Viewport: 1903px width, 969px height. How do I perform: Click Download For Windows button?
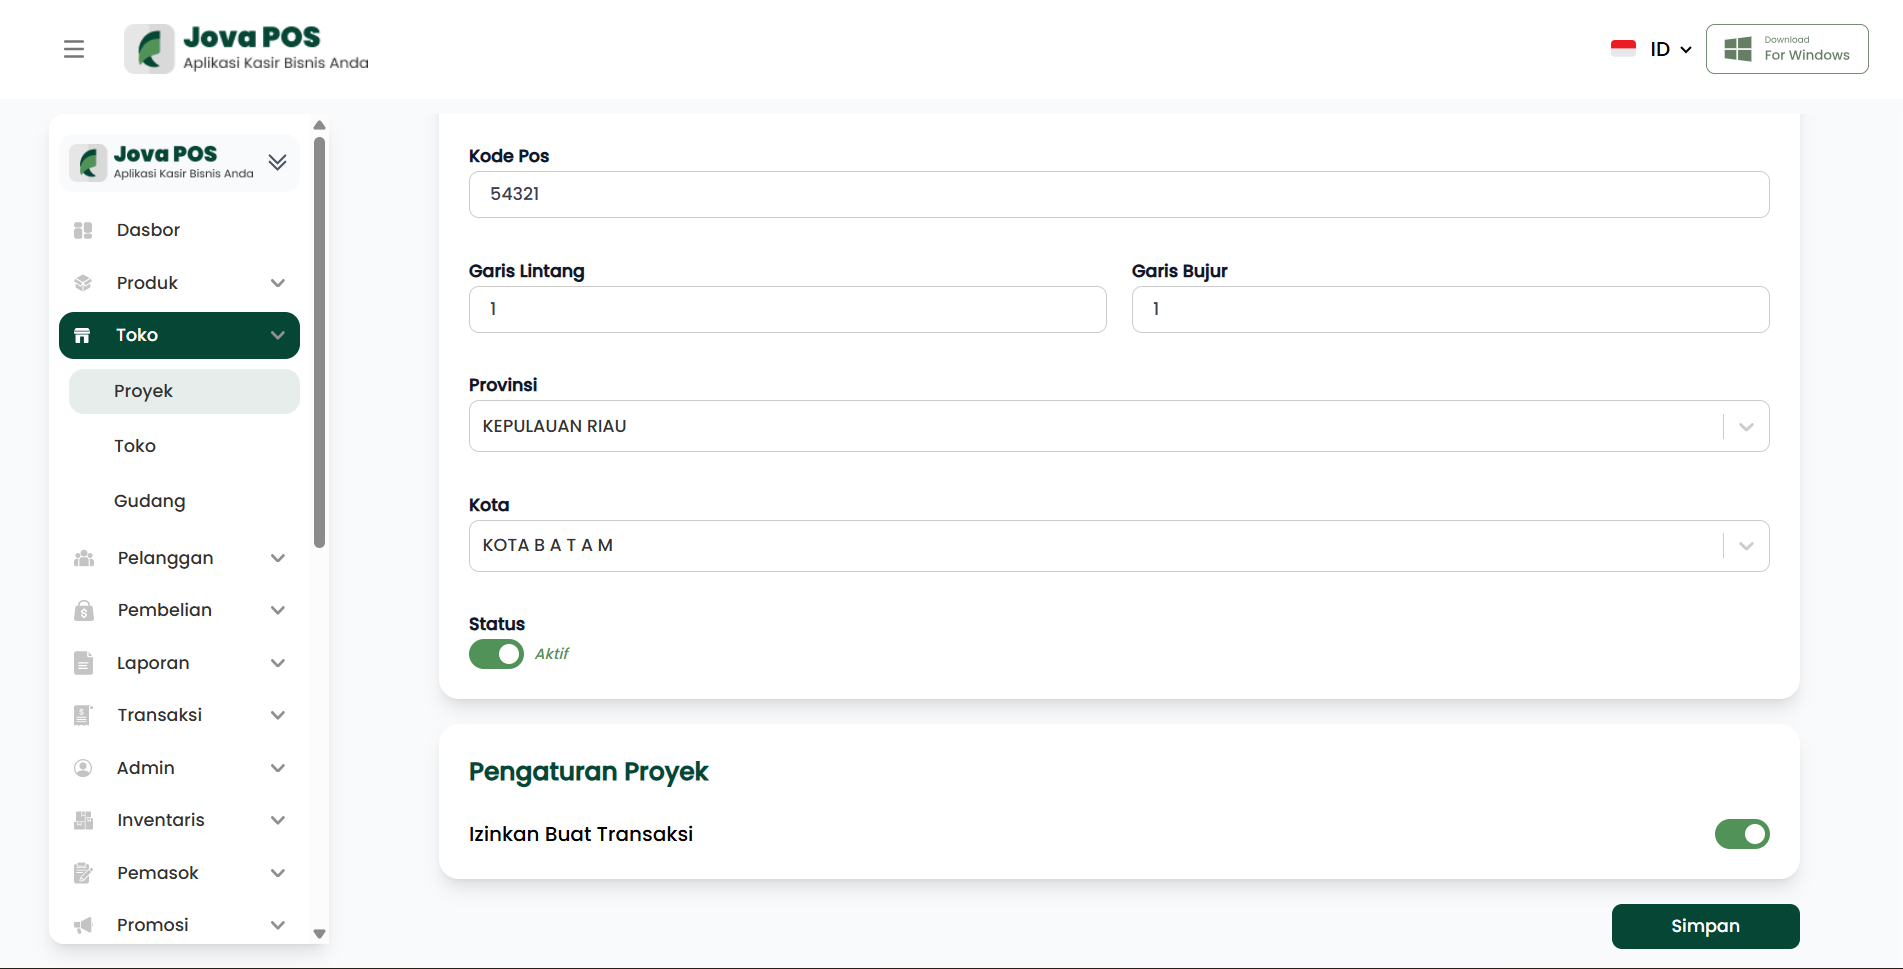pos(1786,49)
